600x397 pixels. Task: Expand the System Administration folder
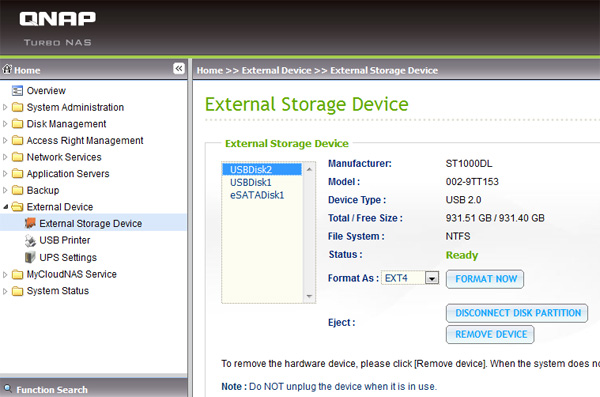(5, 107)
